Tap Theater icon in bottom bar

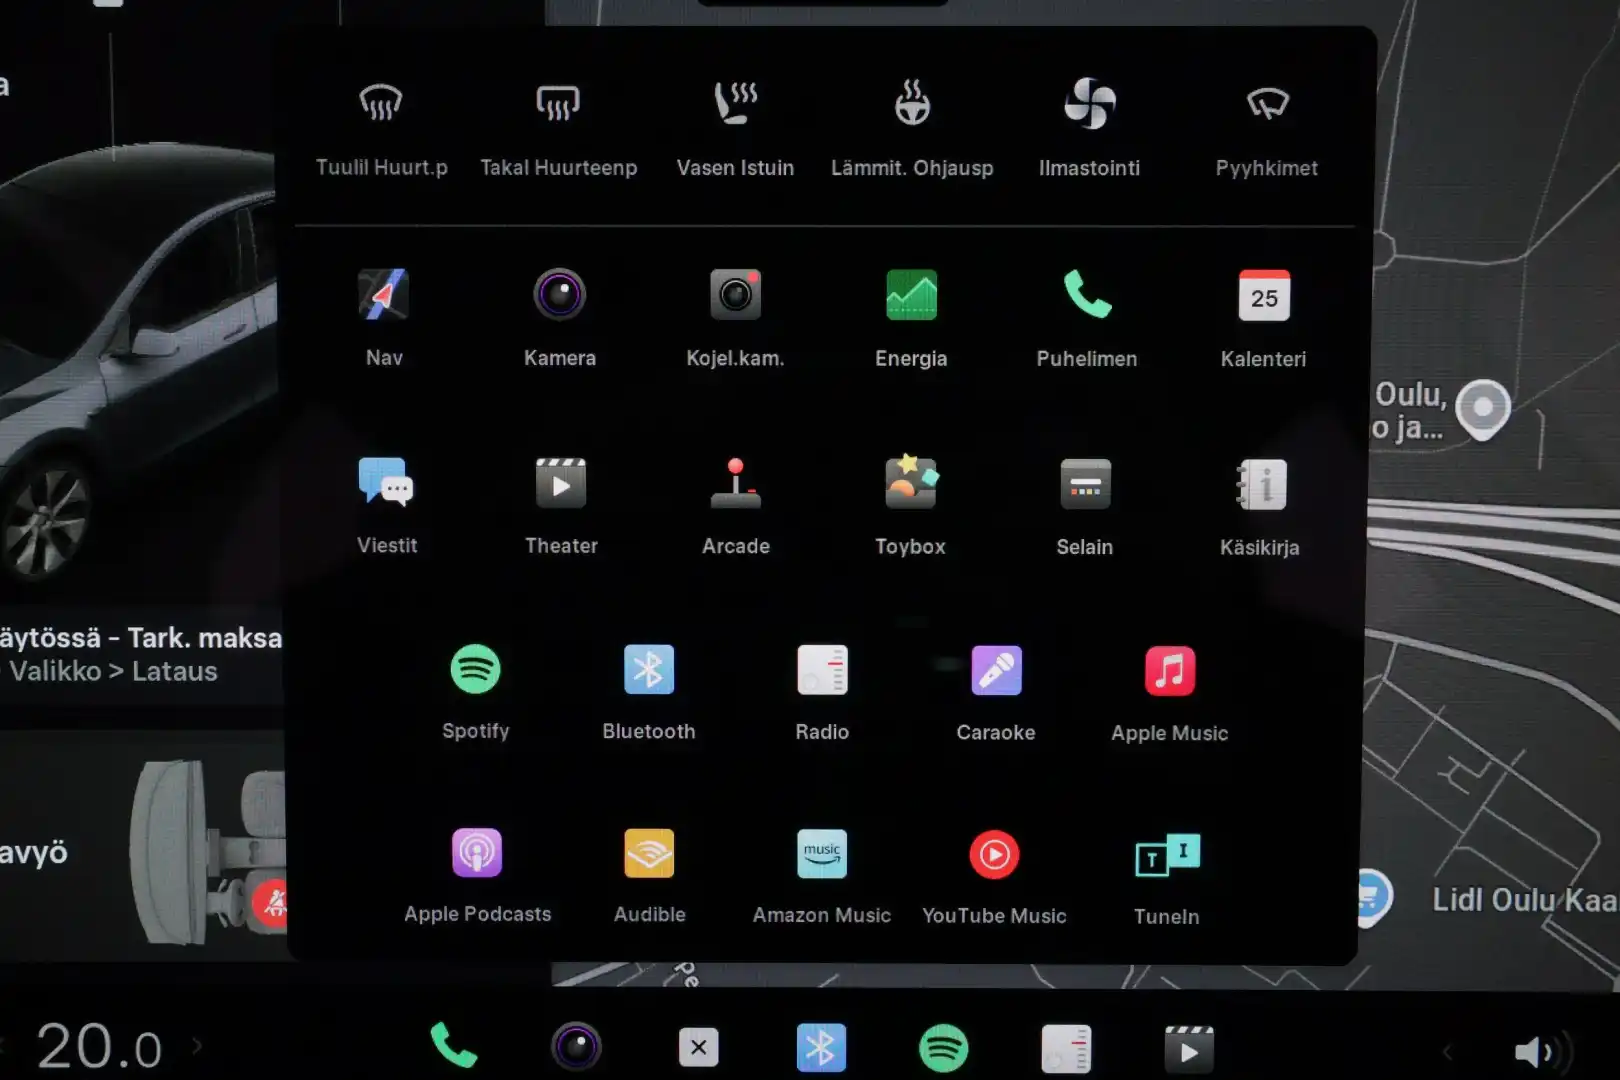click(x=1189, y=1048)
